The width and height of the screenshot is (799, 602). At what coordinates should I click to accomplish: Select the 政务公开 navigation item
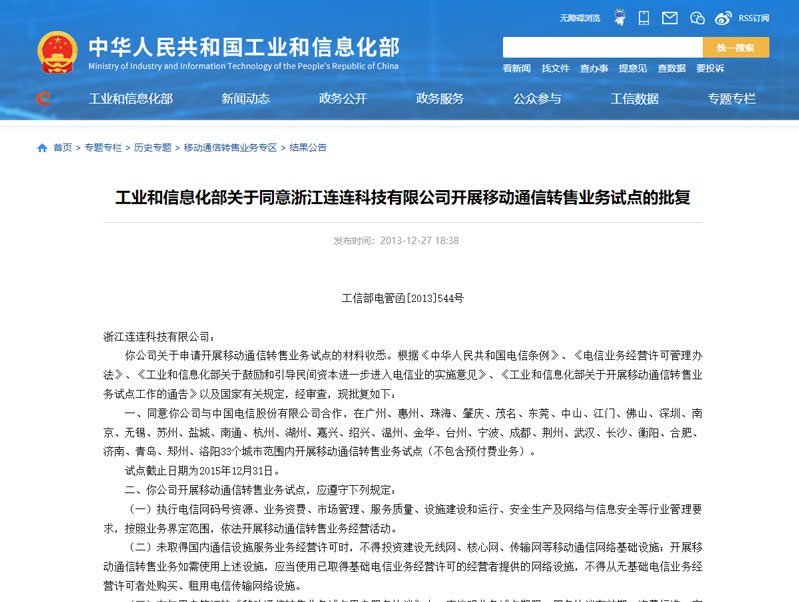[343, 98]
